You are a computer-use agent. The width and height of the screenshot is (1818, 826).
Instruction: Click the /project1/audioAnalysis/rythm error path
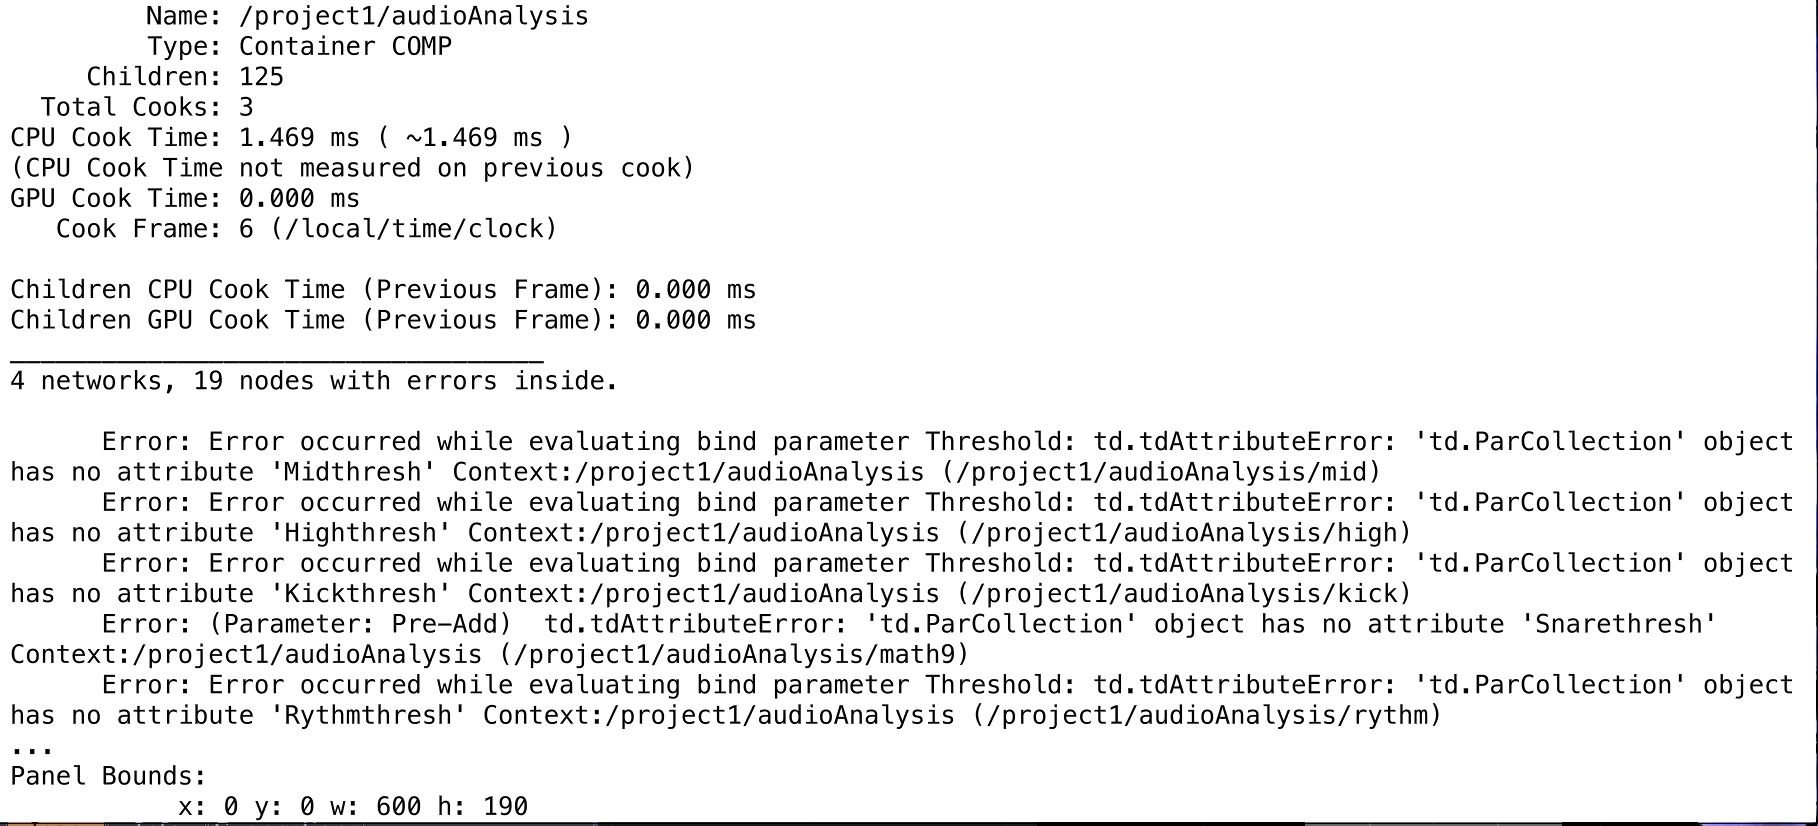(x=1206, y=716)
